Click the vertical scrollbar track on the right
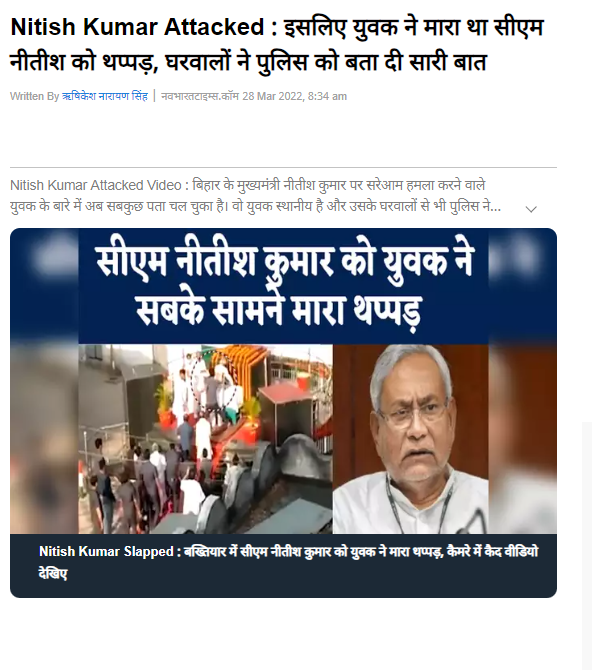592x670 pixels. [586, 545]
